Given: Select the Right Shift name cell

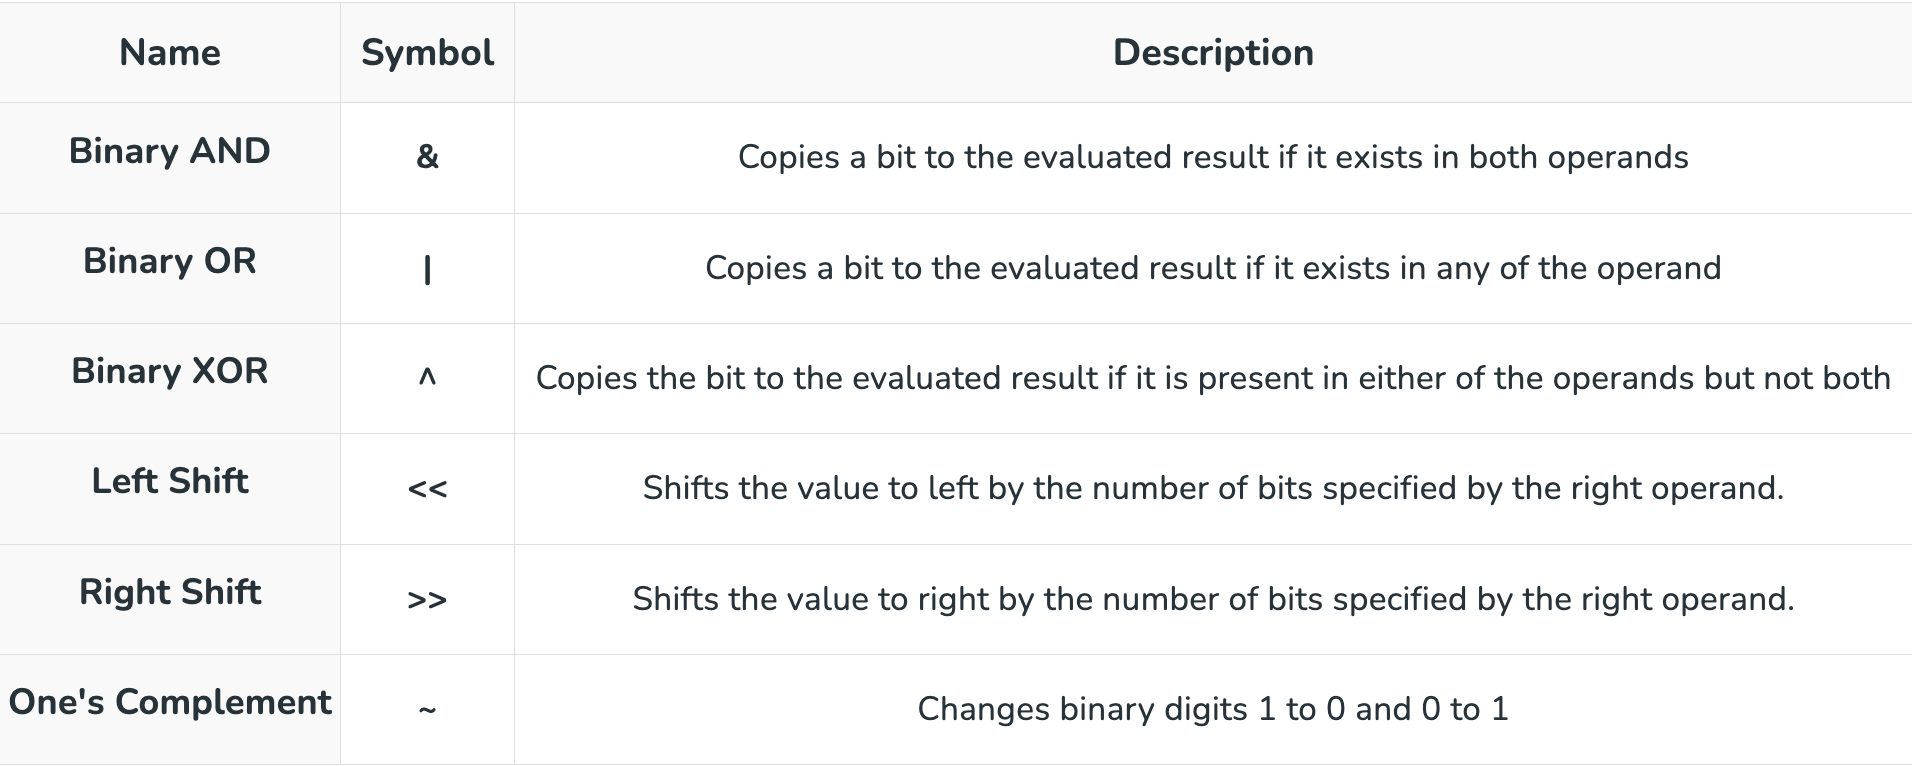Looking at the screenshot, I should pos(170,592).
